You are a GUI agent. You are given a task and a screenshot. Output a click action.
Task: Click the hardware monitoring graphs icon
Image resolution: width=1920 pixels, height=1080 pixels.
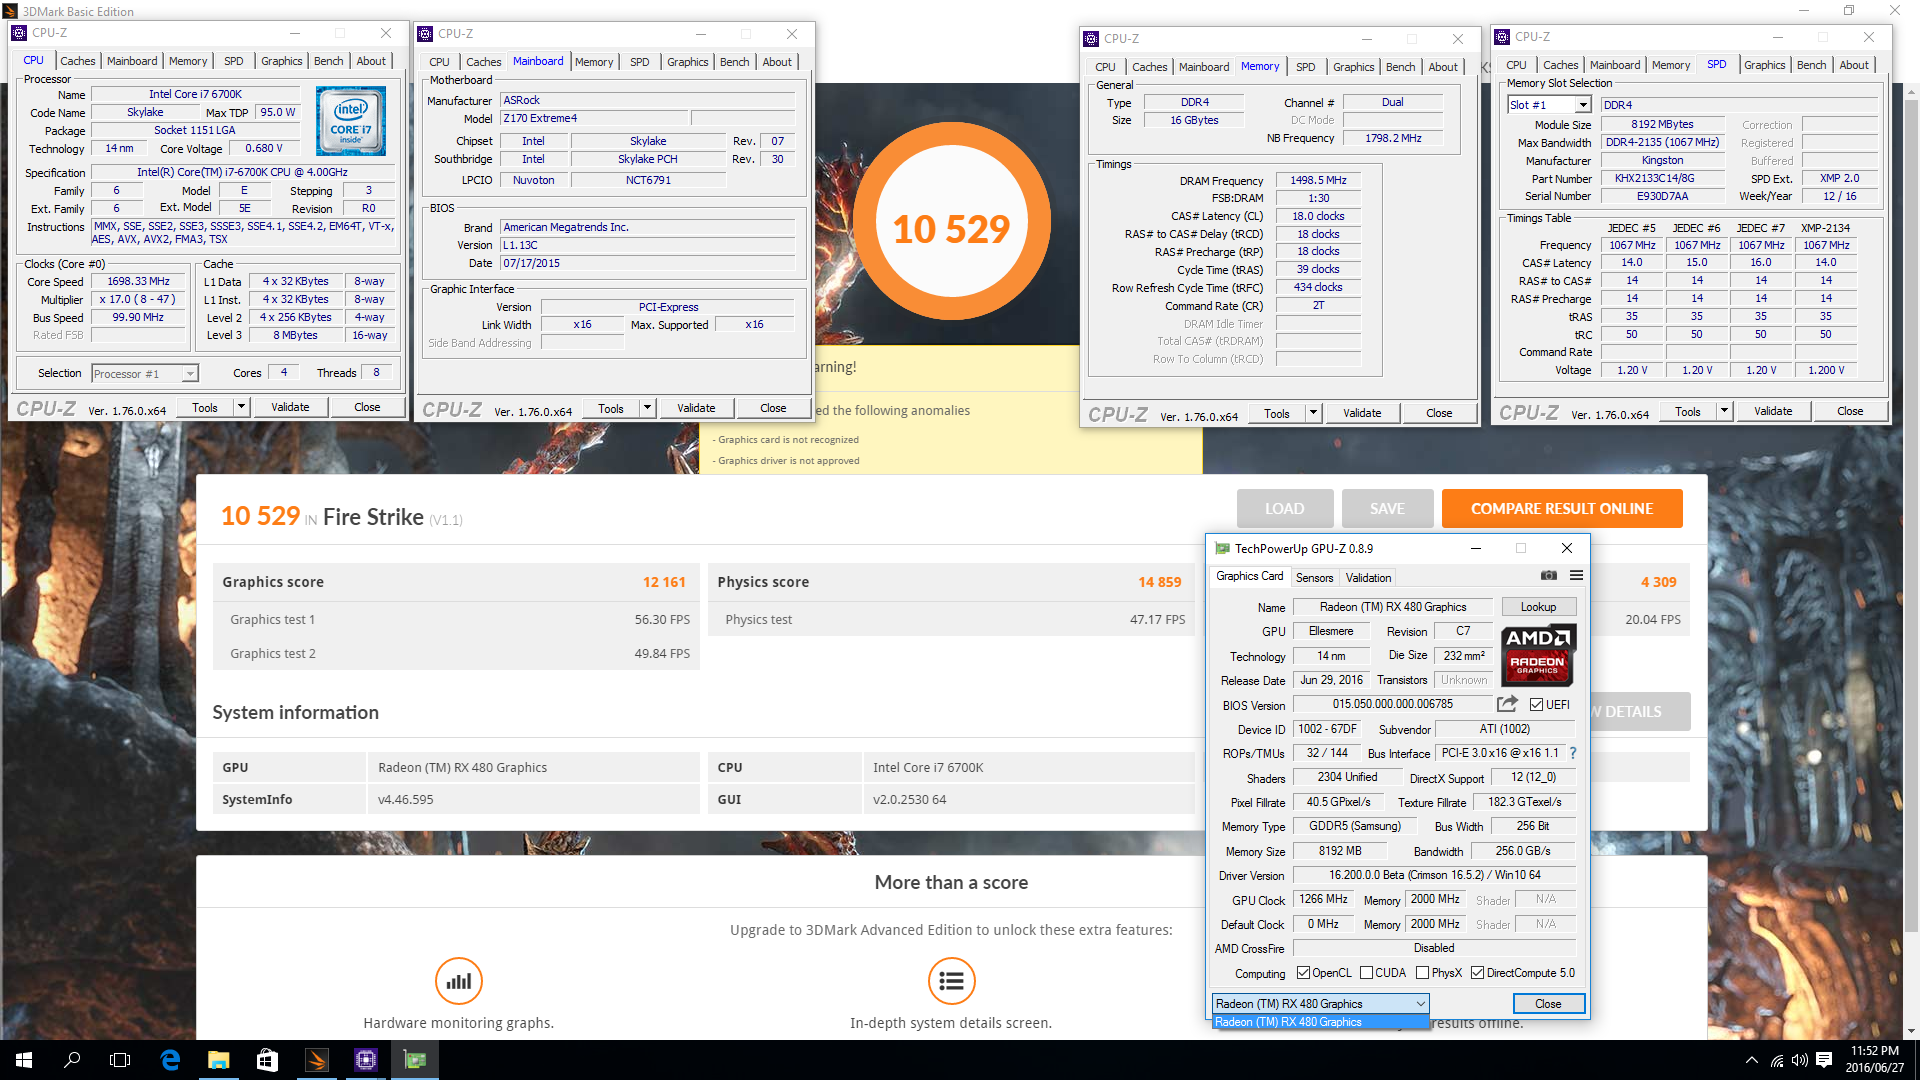click(x=459, y=981)
